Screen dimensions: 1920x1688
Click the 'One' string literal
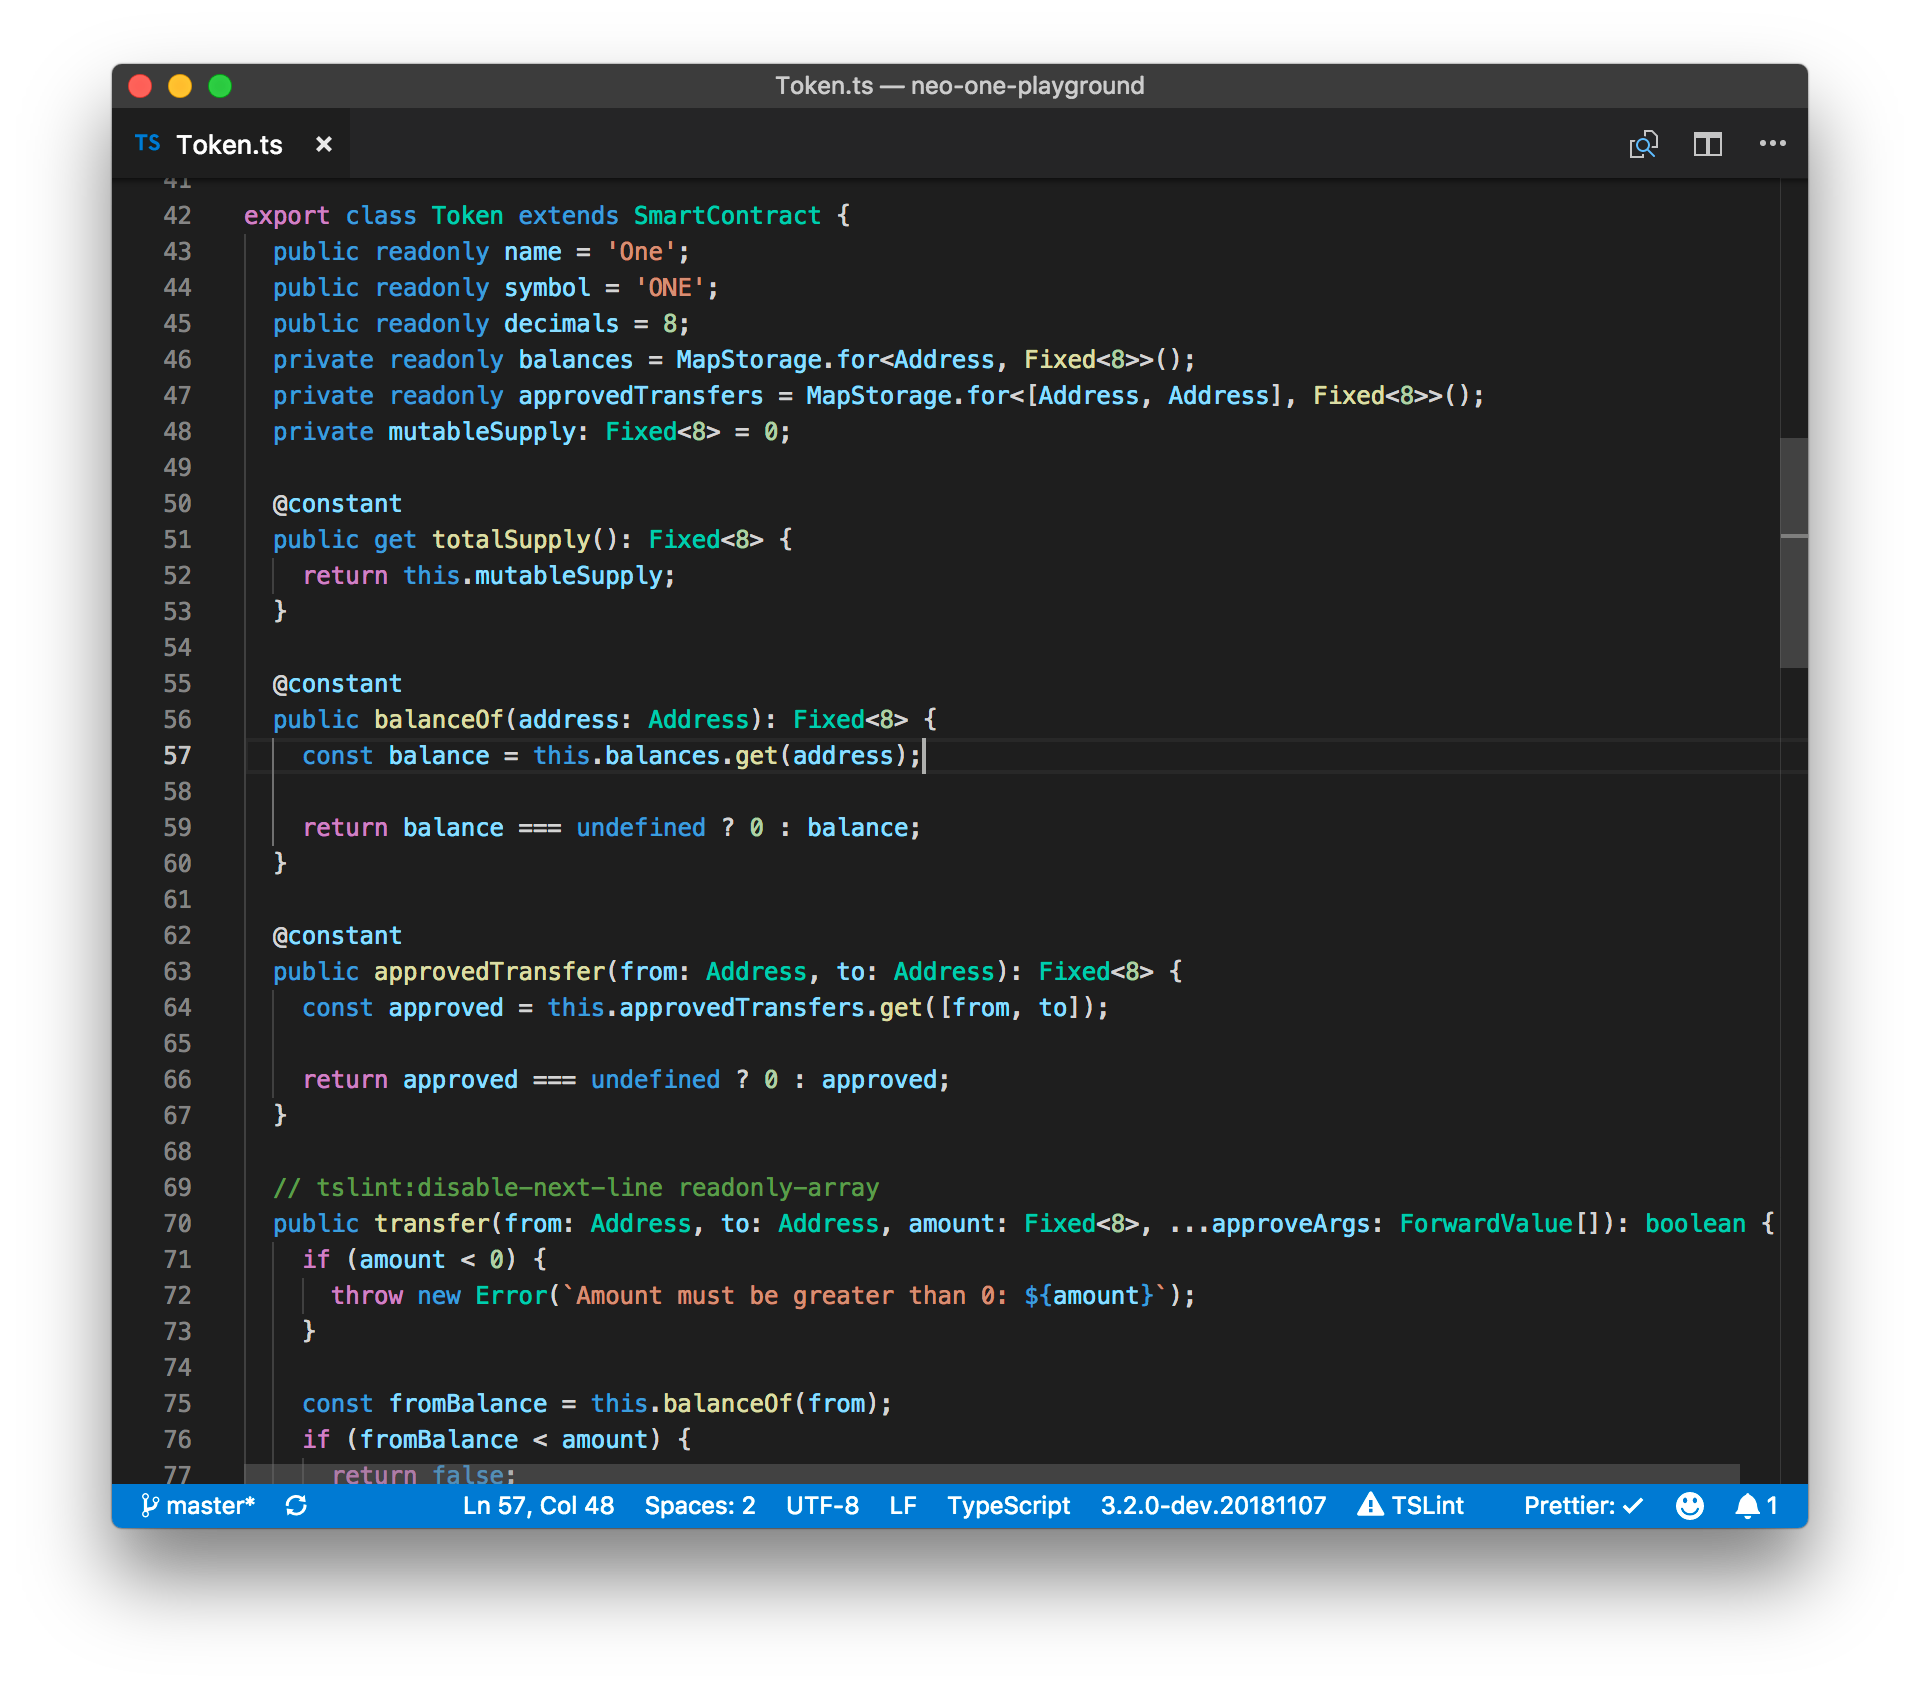pyautogui.click(x=641, y=252)
